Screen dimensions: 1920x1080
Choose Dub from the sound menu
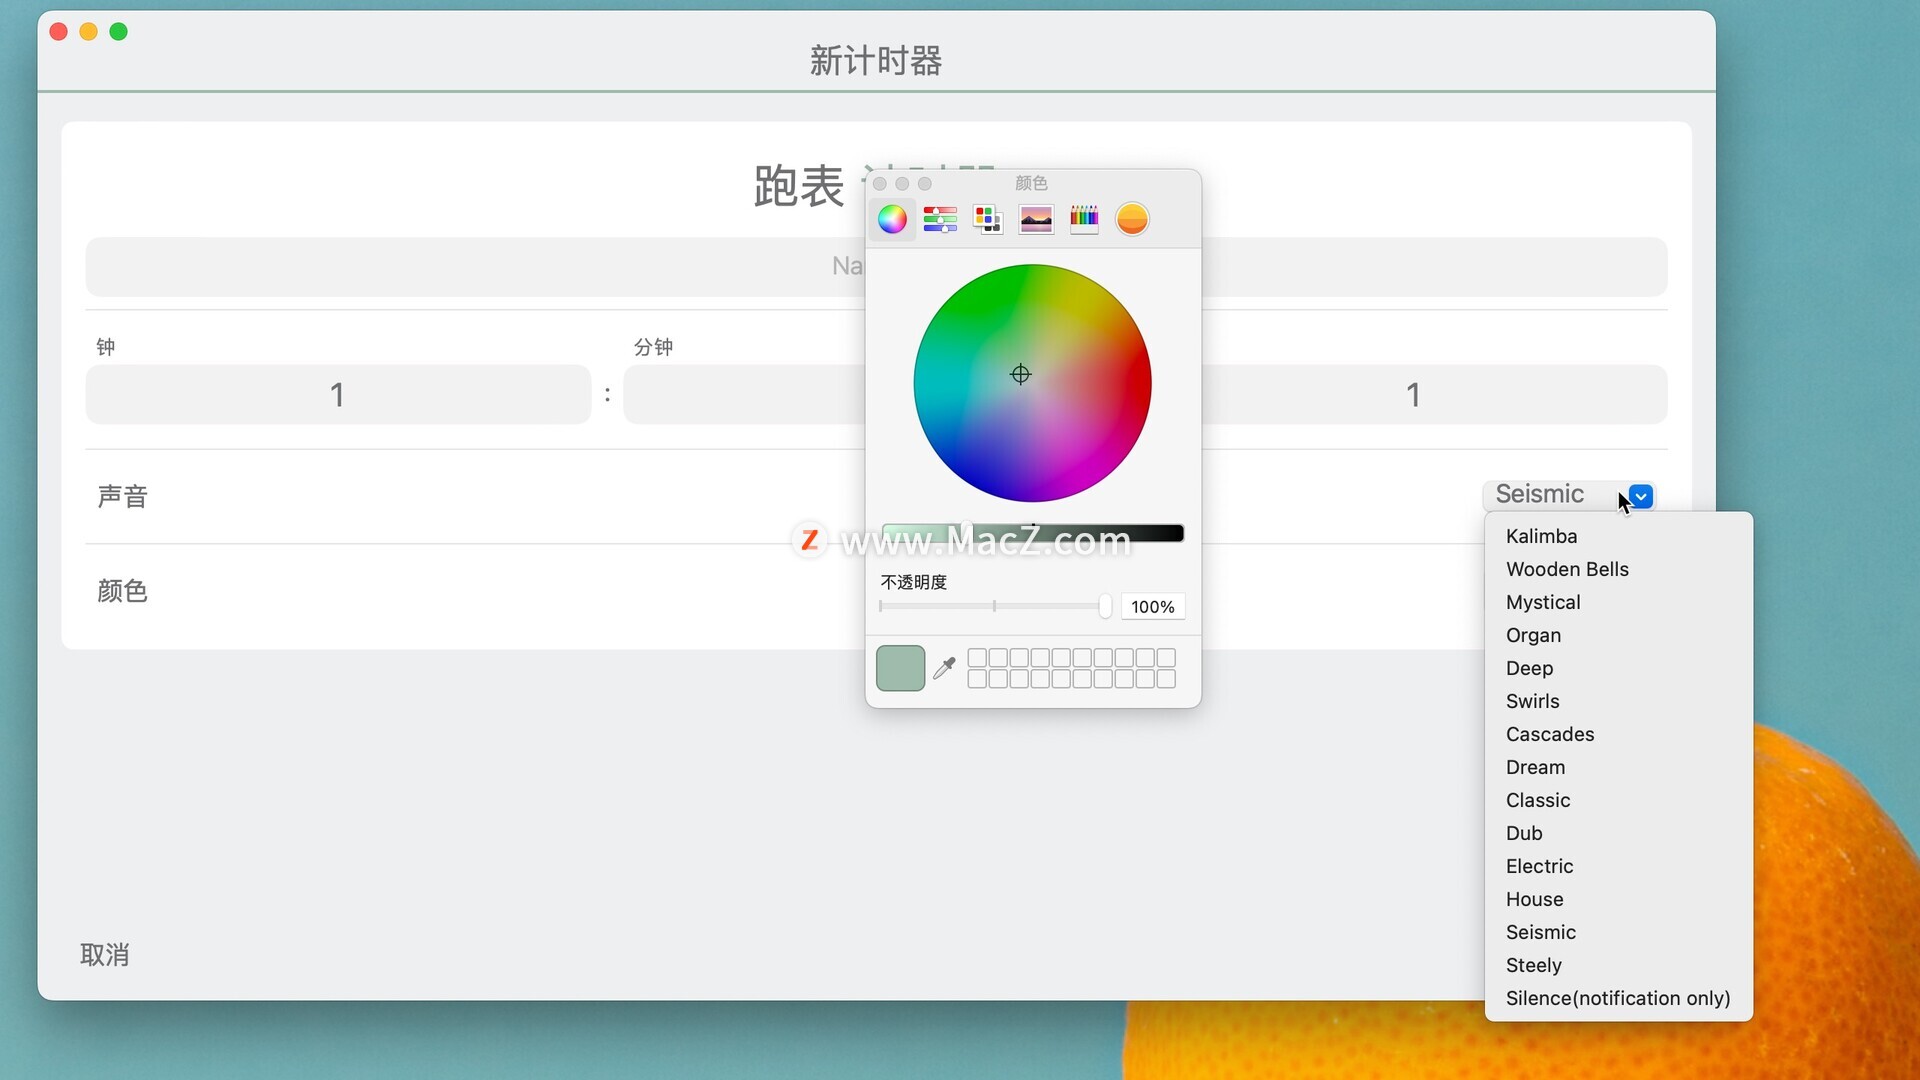click(x=1619, y=833)
